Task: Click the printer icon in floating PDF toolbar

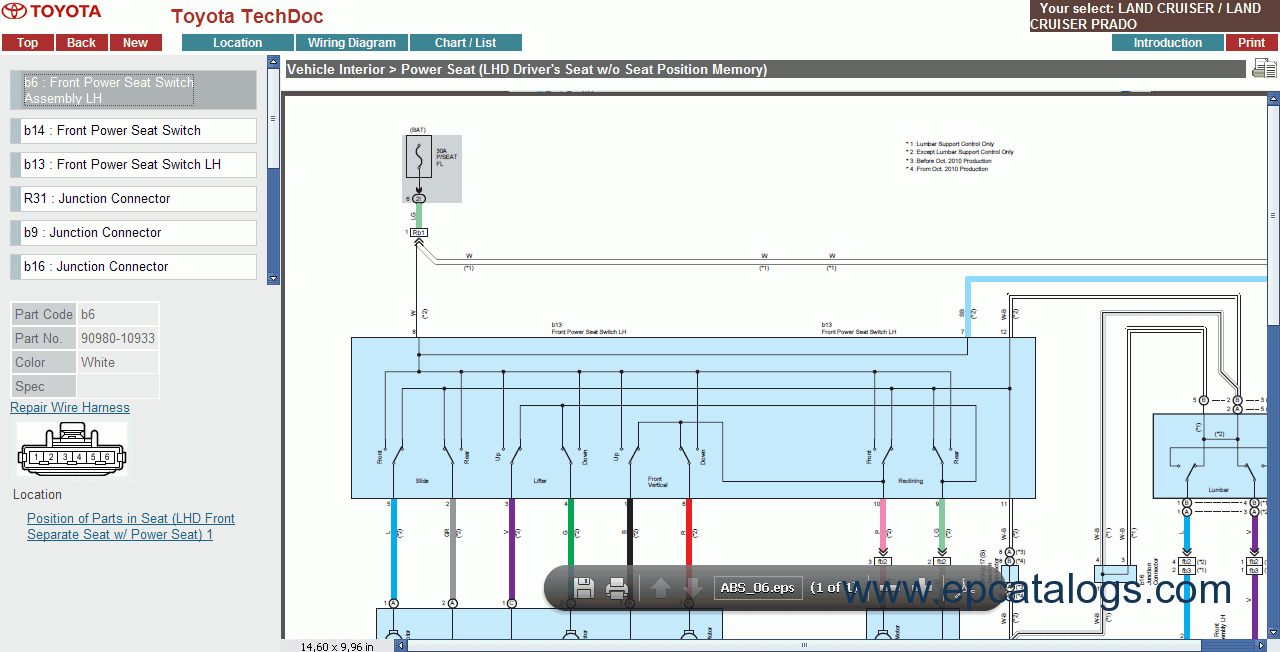Action: point(617,588)
